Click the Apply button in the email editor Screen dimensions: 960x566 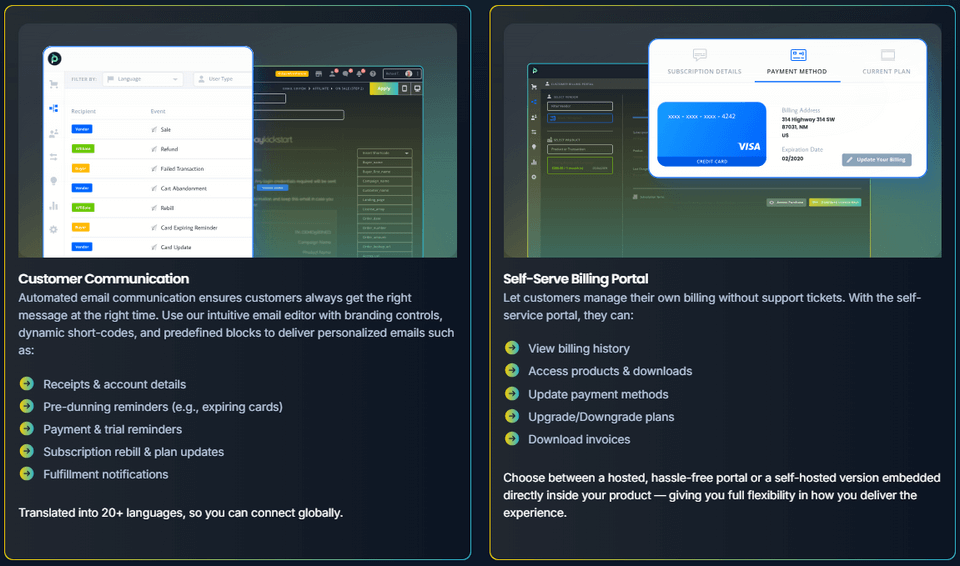[384, 89]
